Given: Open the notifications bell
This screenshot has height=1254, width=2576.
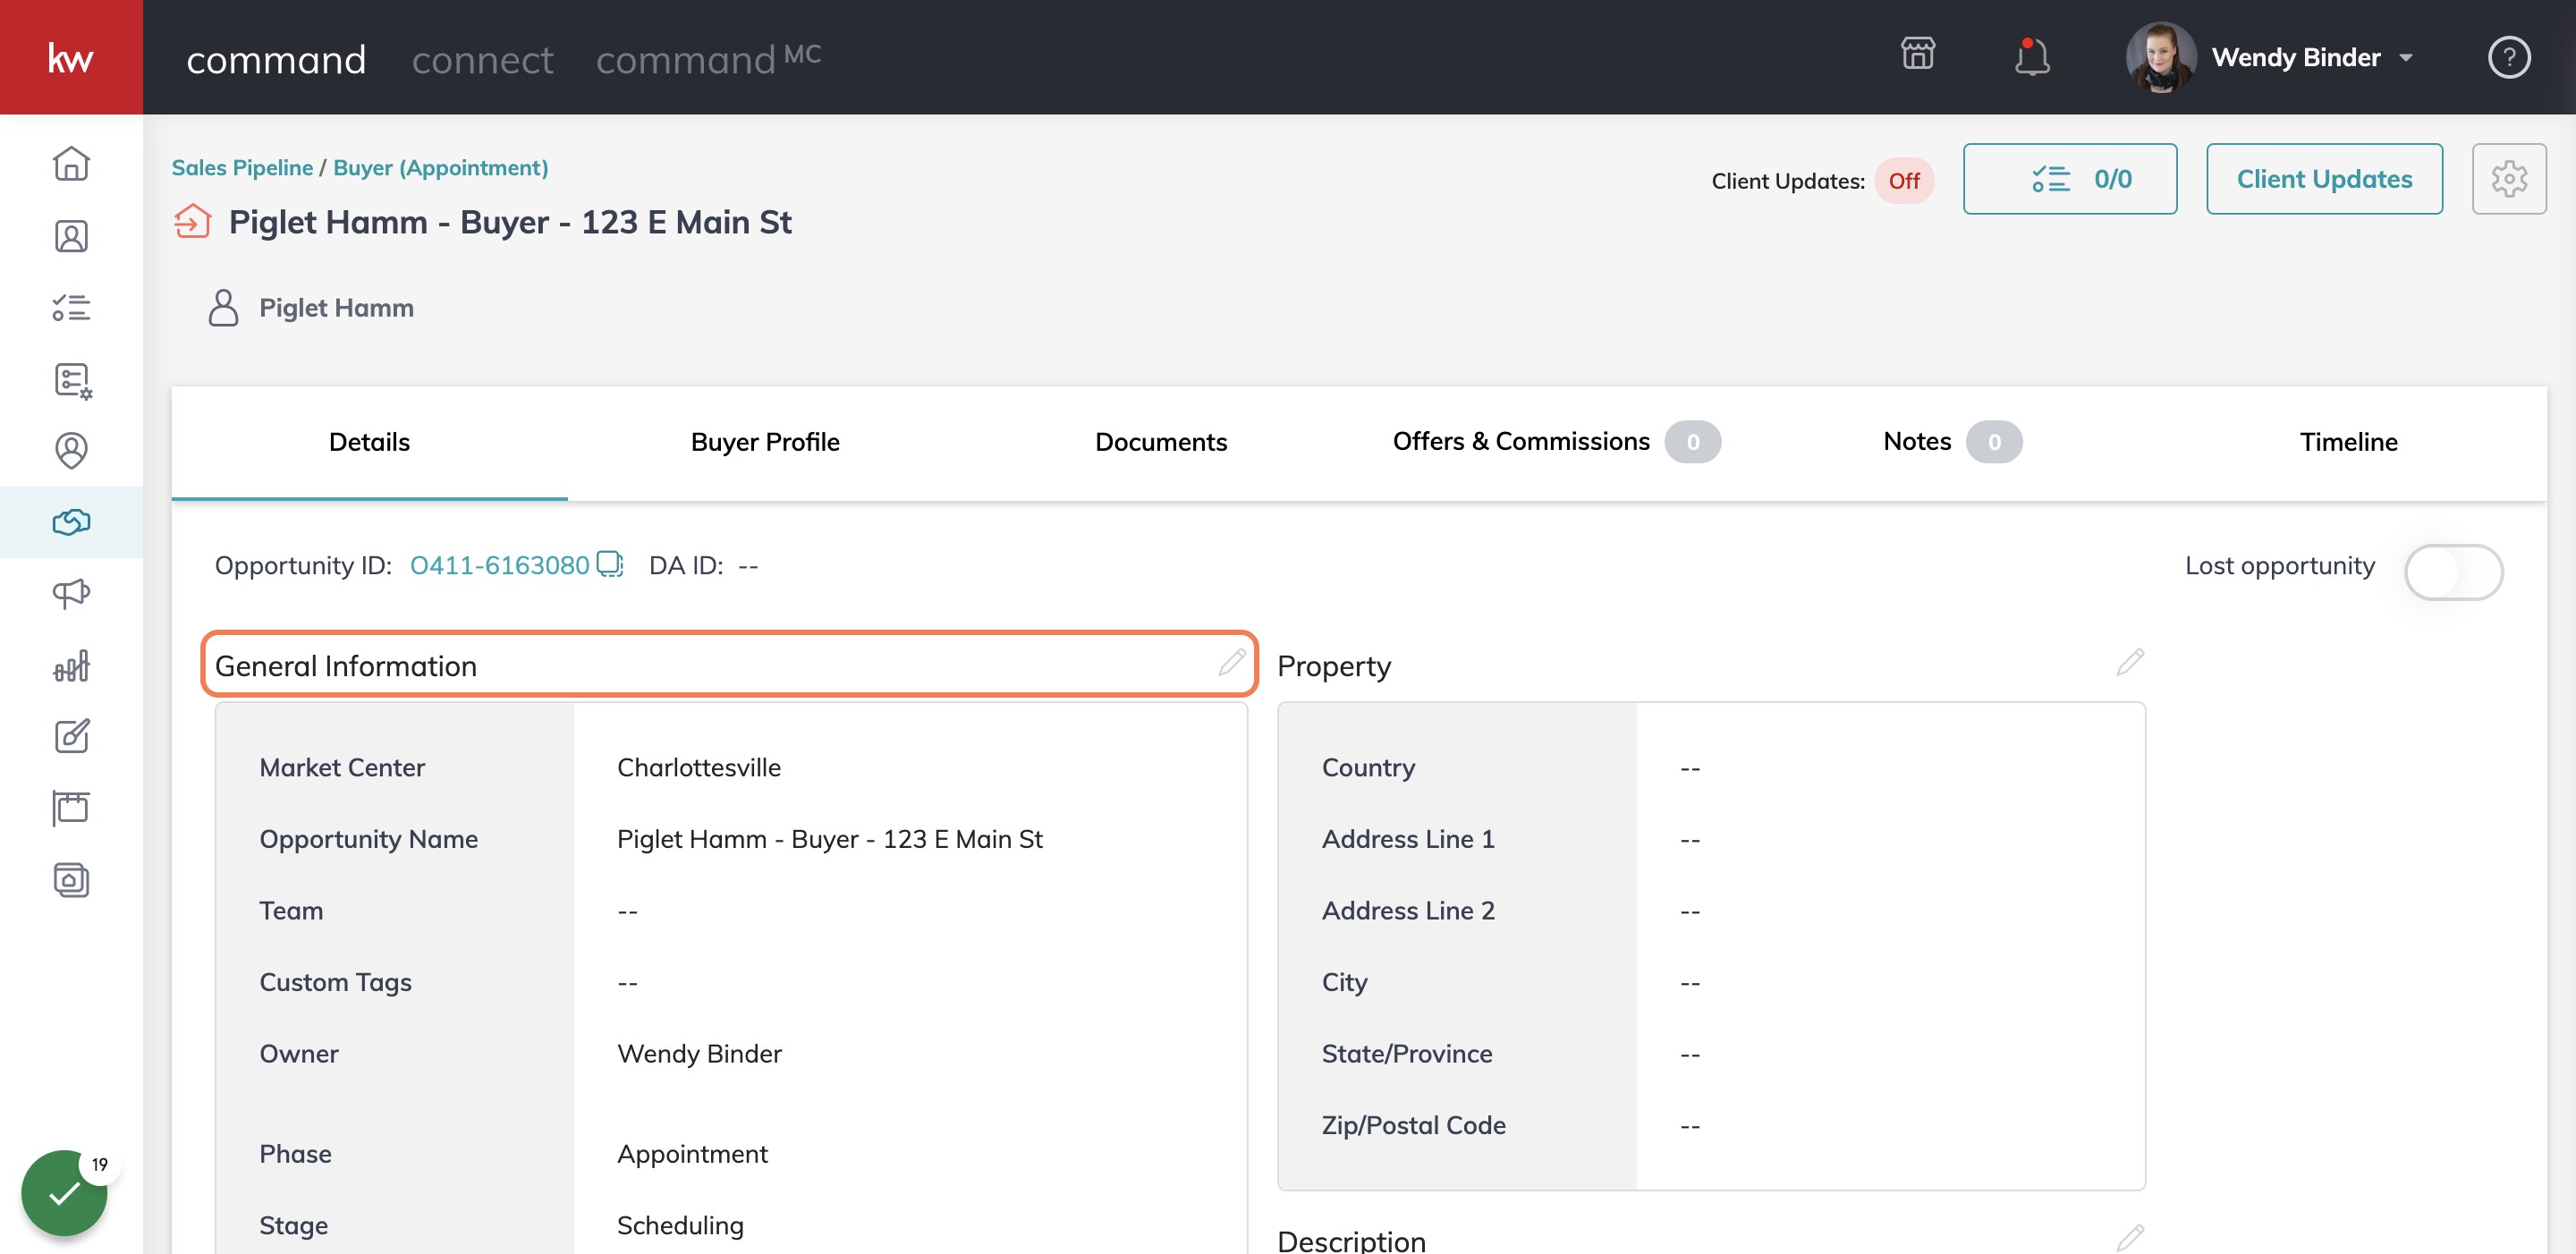Looking at the screenshot, I should (2031, 57).
